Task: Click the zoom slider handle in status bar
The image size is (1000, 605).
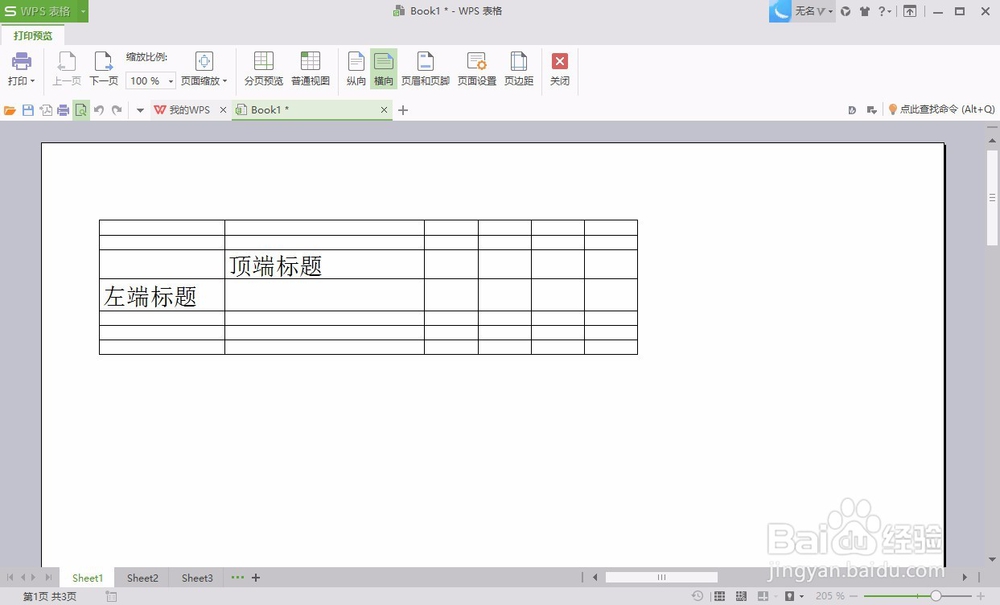Action: click(x=936, y=596)
